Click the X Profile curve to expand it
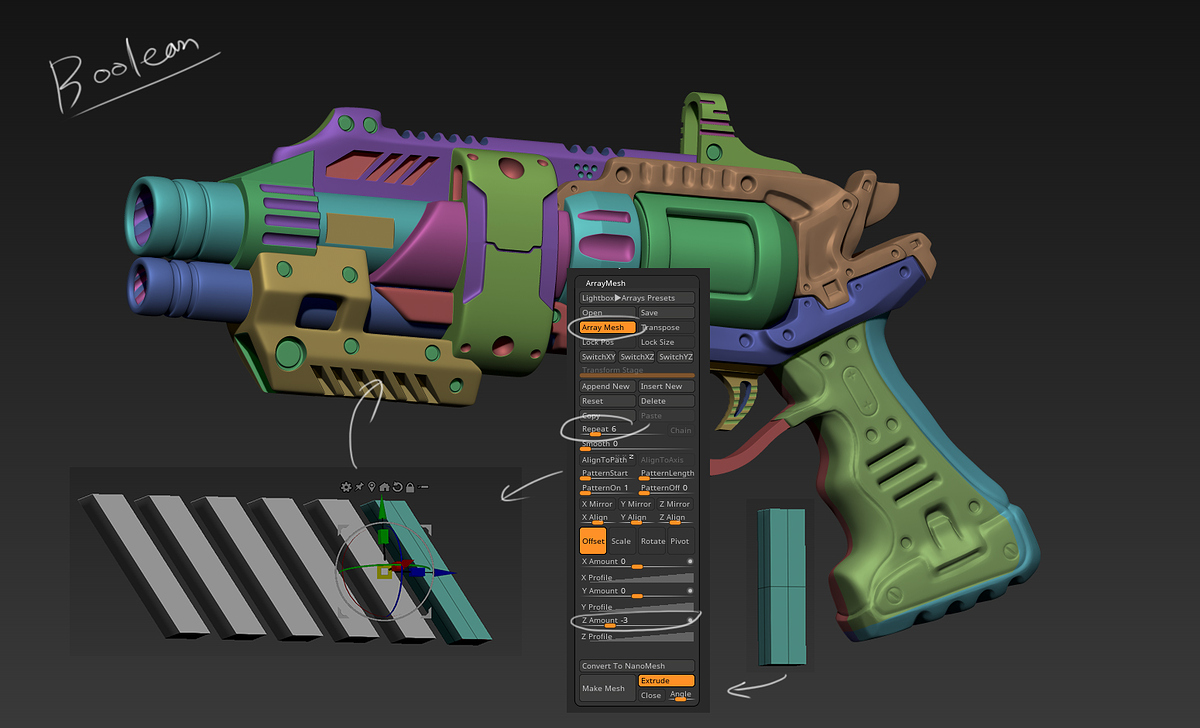This screenshot has height=728, width=1200. 637,577
